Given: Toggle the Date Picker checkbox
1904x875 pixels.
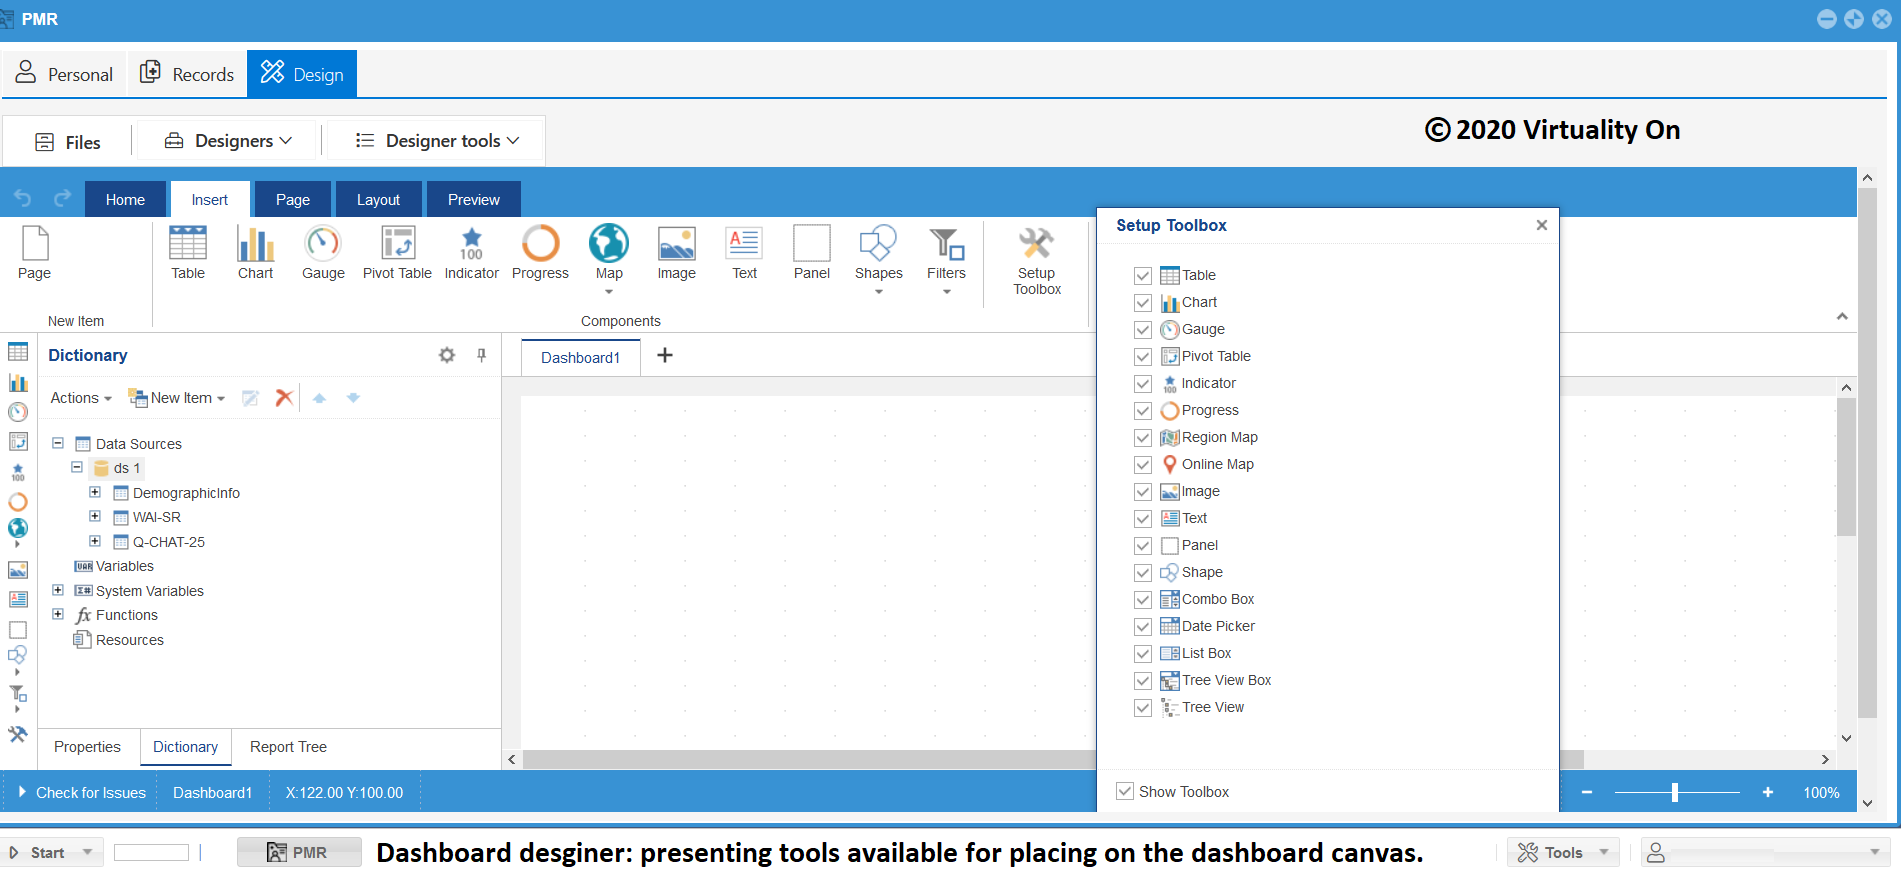Looking at the screenshot, I should [x=1143, y=627].
